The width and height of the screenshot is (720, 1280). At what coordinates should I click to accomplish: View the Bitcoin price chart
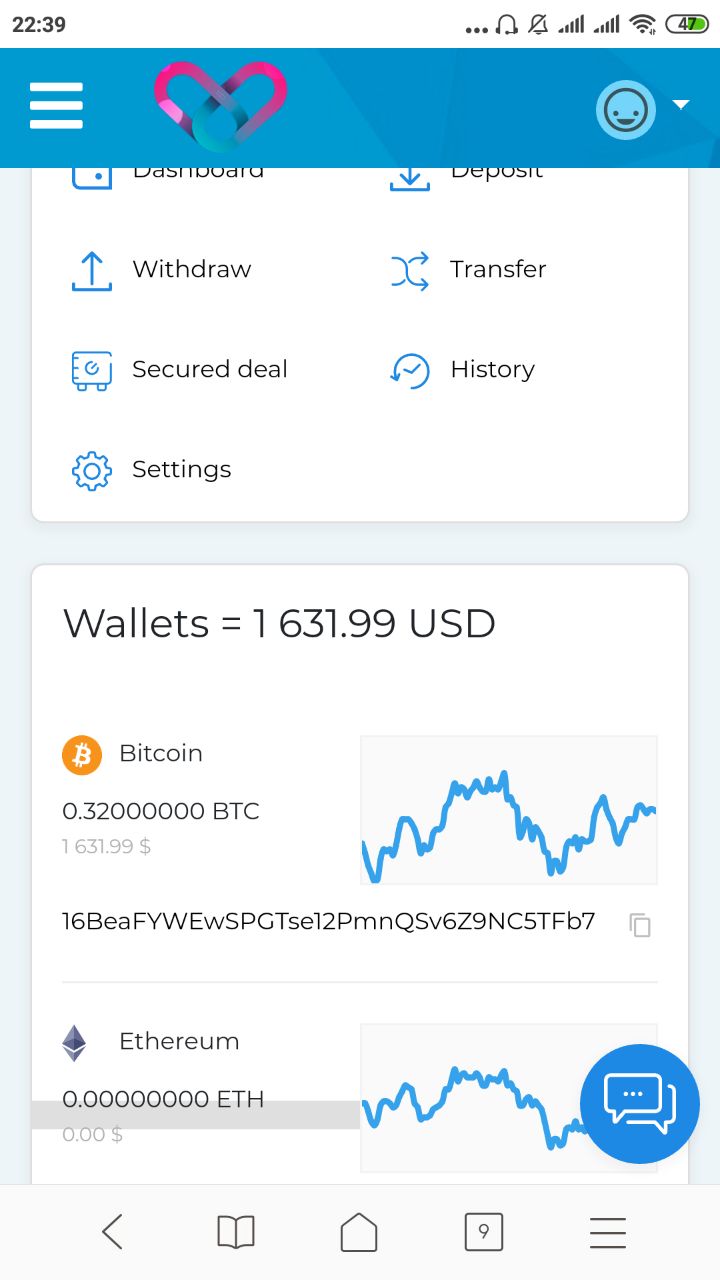(508, 810)
